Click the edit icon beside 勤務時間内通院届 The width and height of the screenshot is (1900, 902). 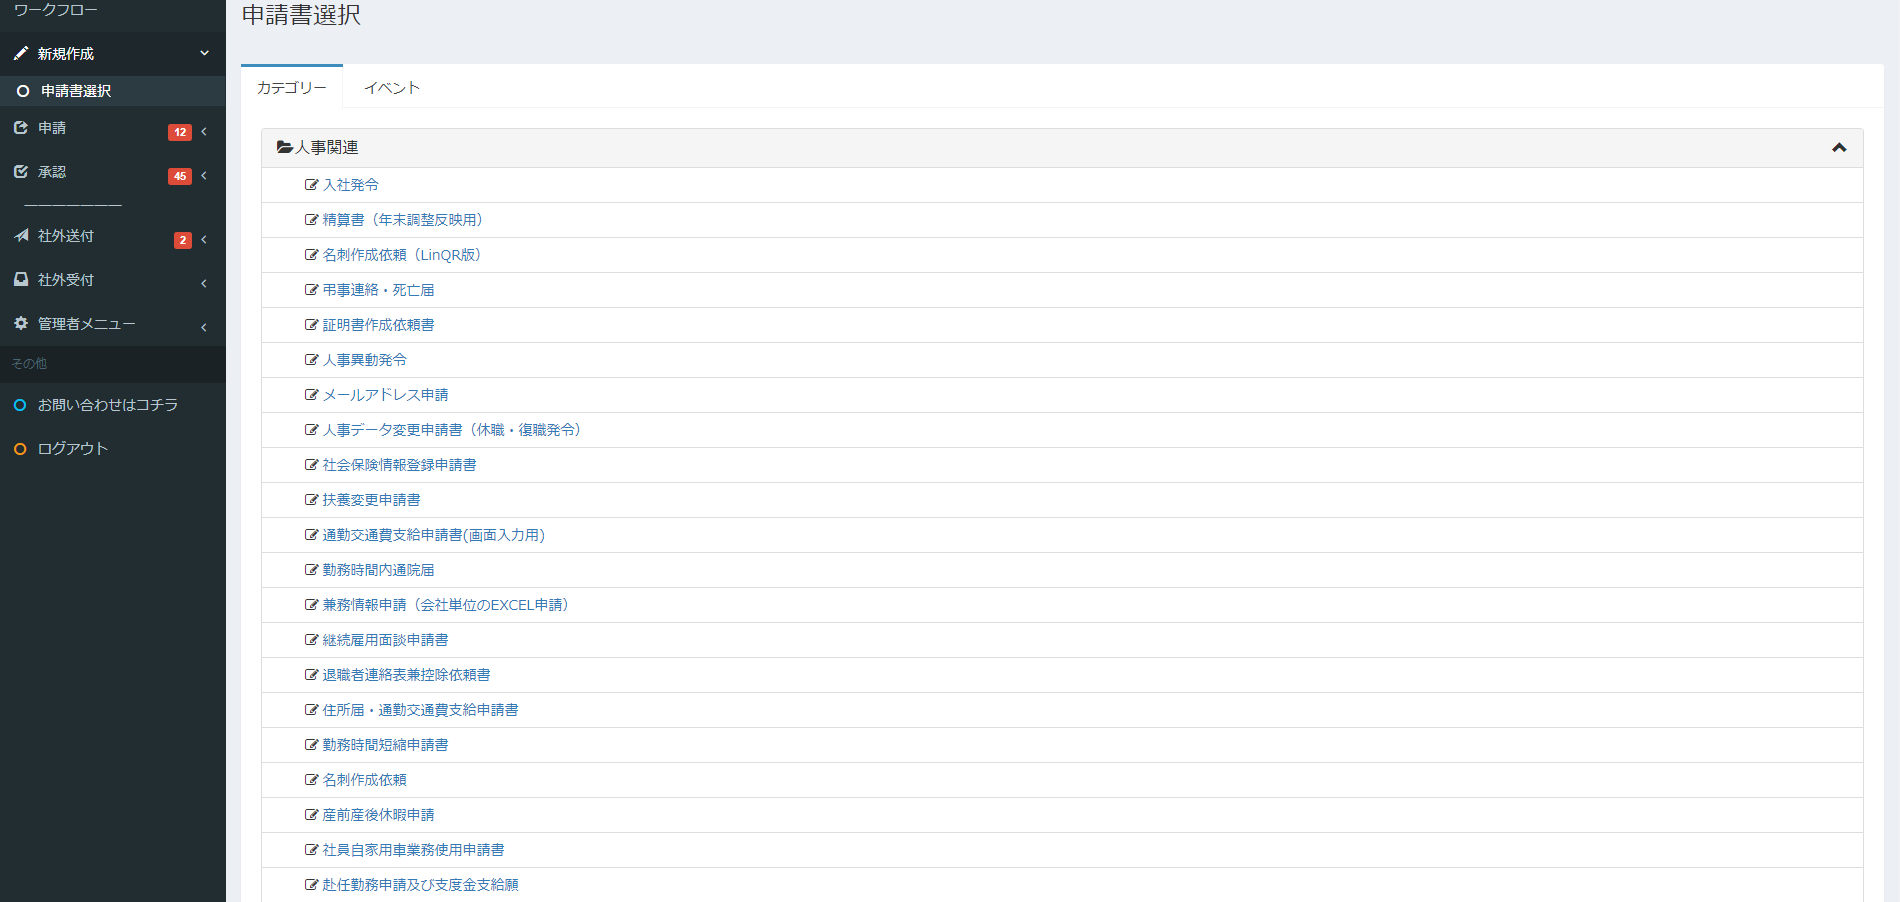pyautogui.click(x=311, y=570)
